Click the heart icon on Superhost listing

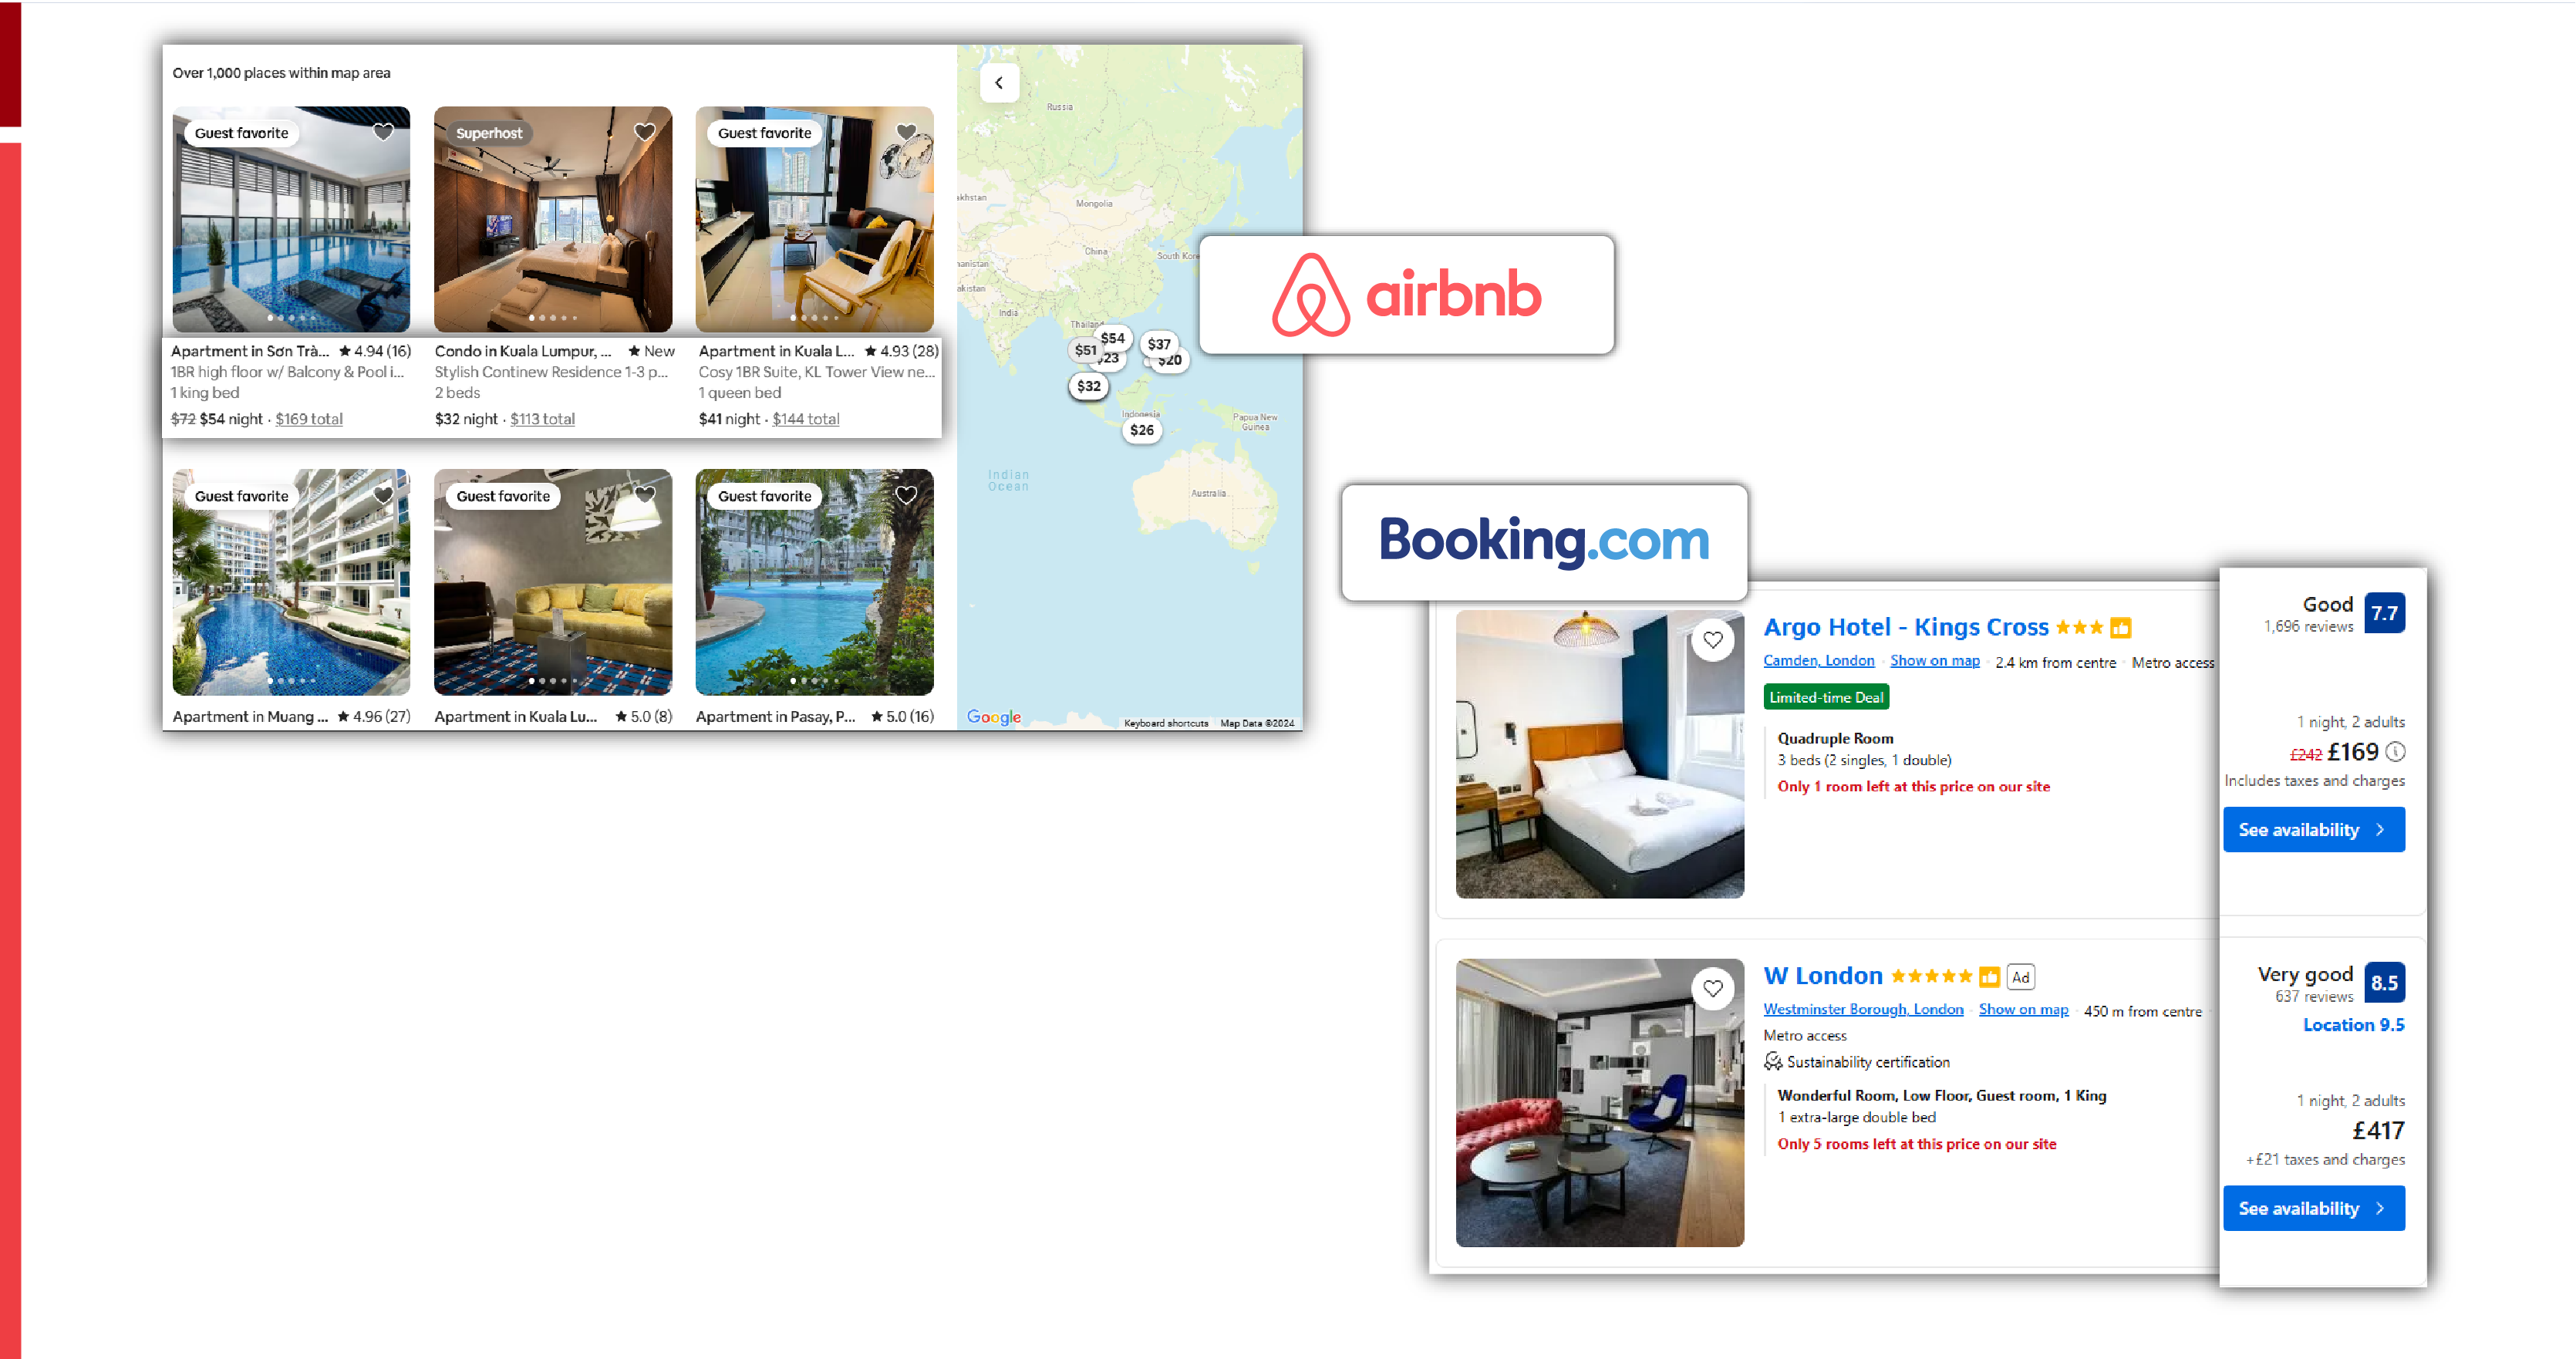[x=644, y=131]
